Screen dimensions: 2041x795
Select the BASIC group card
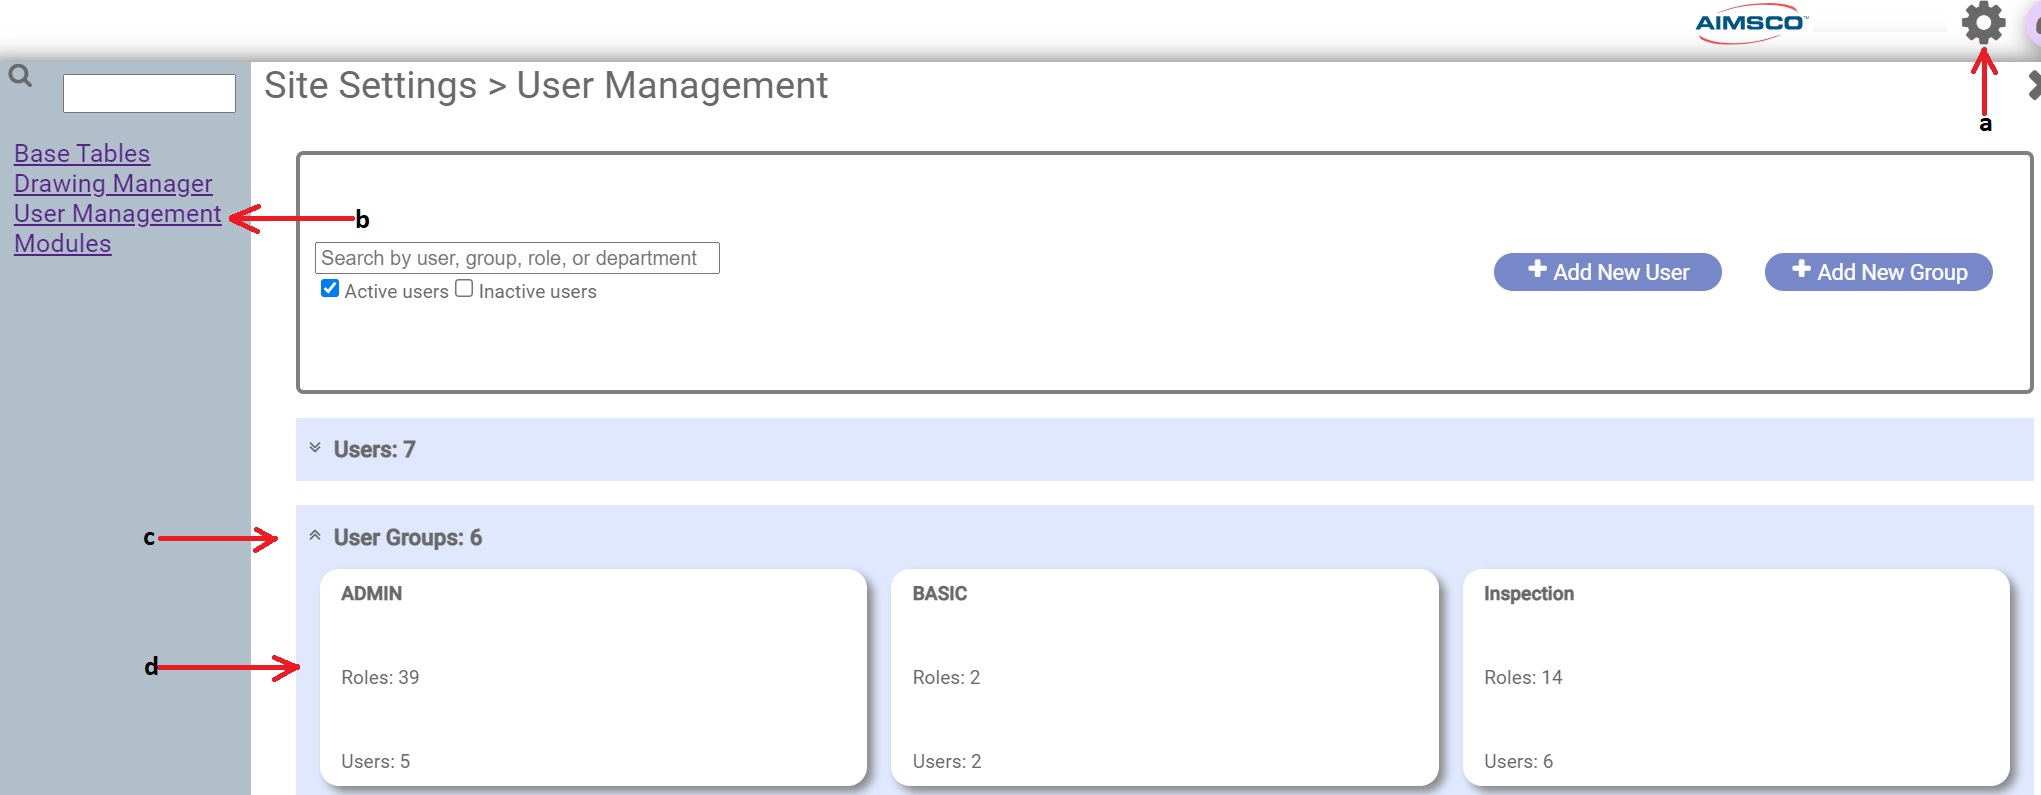pyautogui.click(x=1165, y=677)
